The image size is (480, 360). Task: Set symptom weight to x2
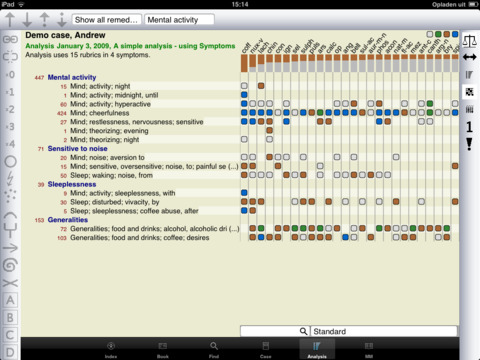click(x=10, y=109)
